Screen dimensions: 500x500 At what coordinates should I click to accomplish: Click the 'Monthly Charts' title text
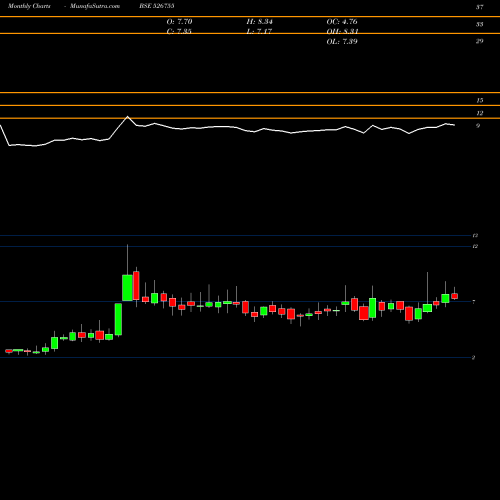coord(29,6)
